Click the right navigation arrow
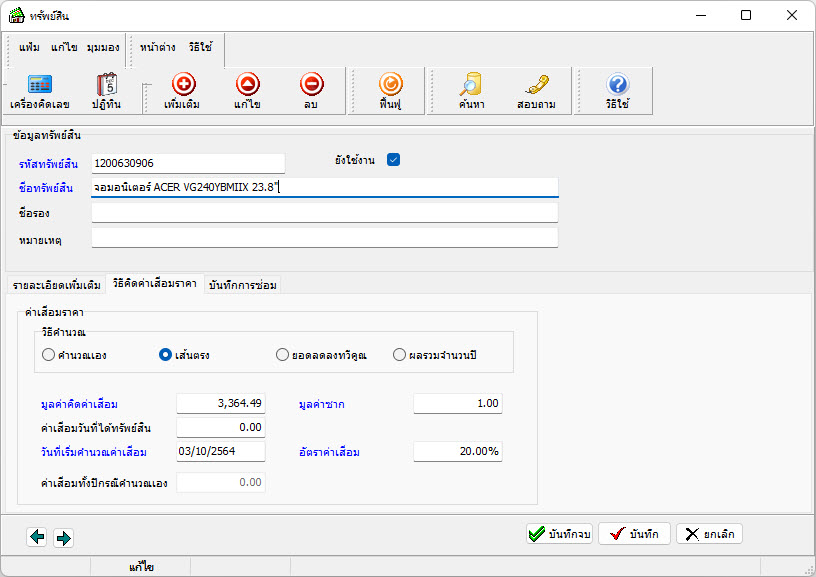The height and width of the screenshot is (577, 816). click(x=63, y=537)
